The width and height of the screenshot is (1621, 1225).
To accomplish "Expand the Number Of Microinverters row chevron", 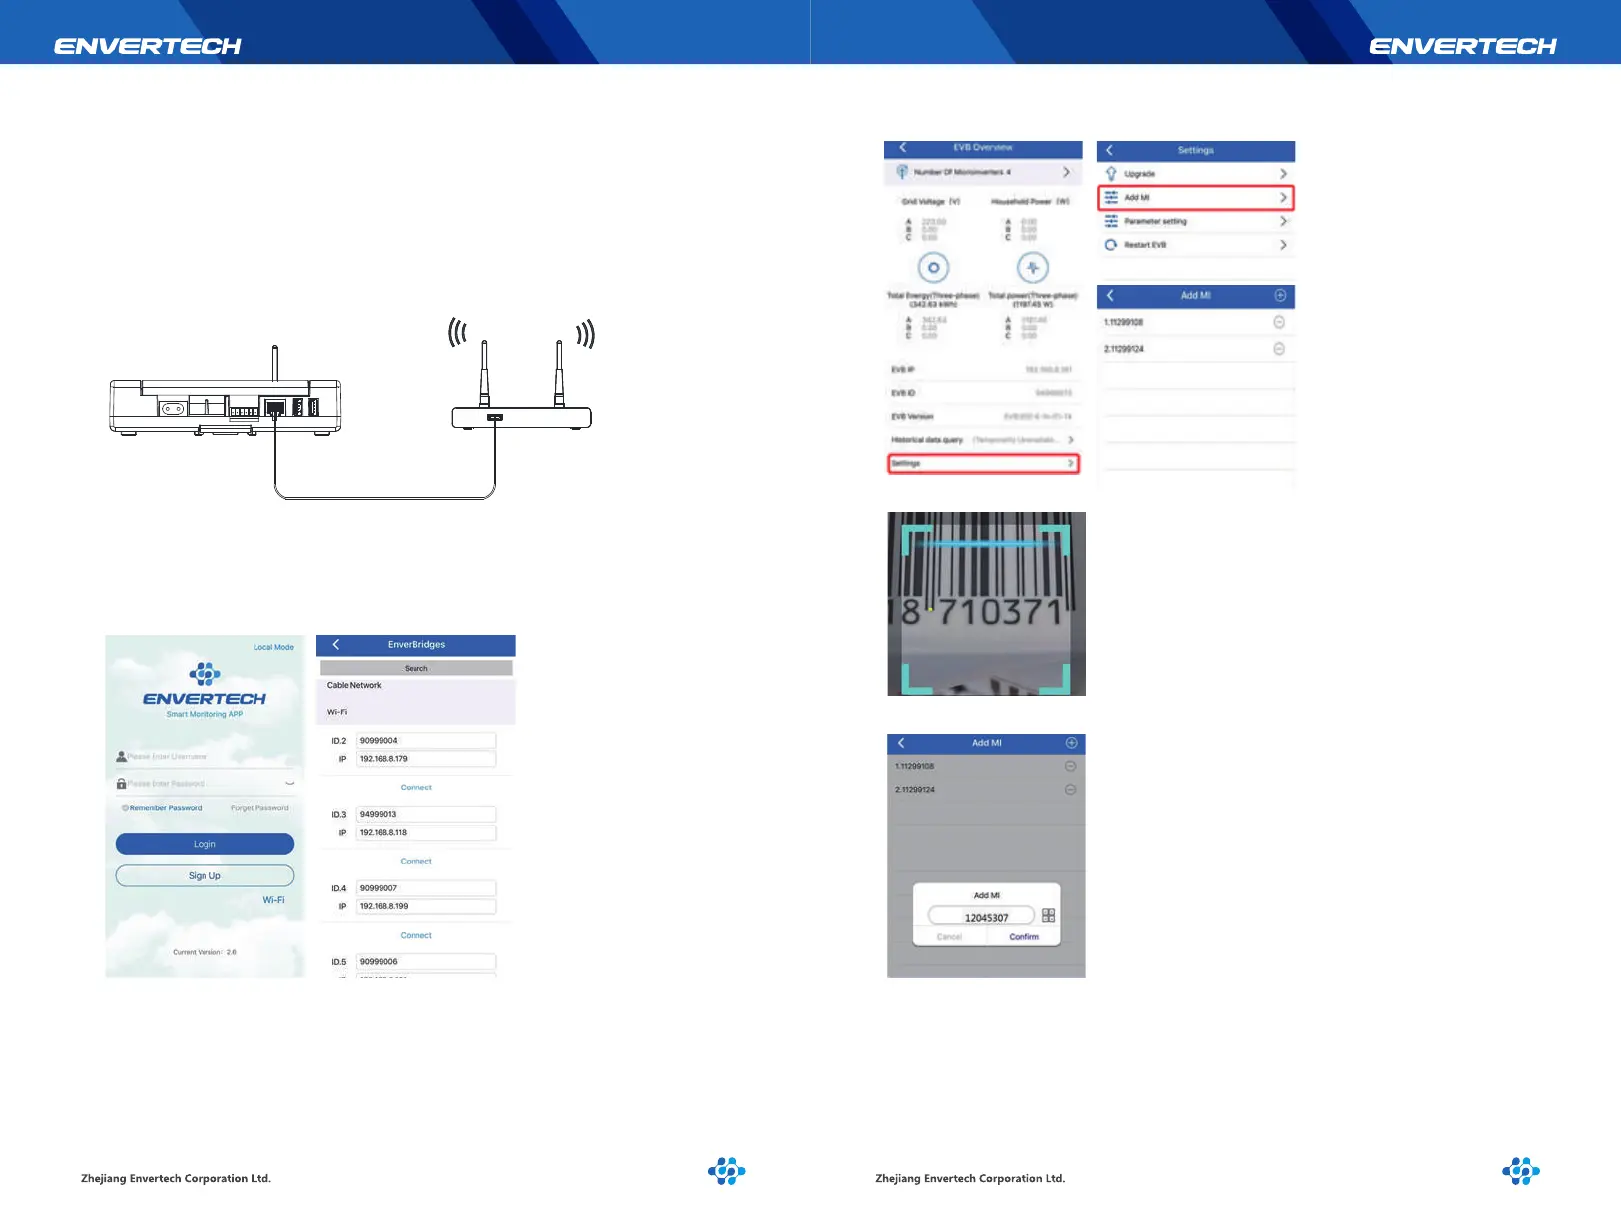I will click(1066, 172).
